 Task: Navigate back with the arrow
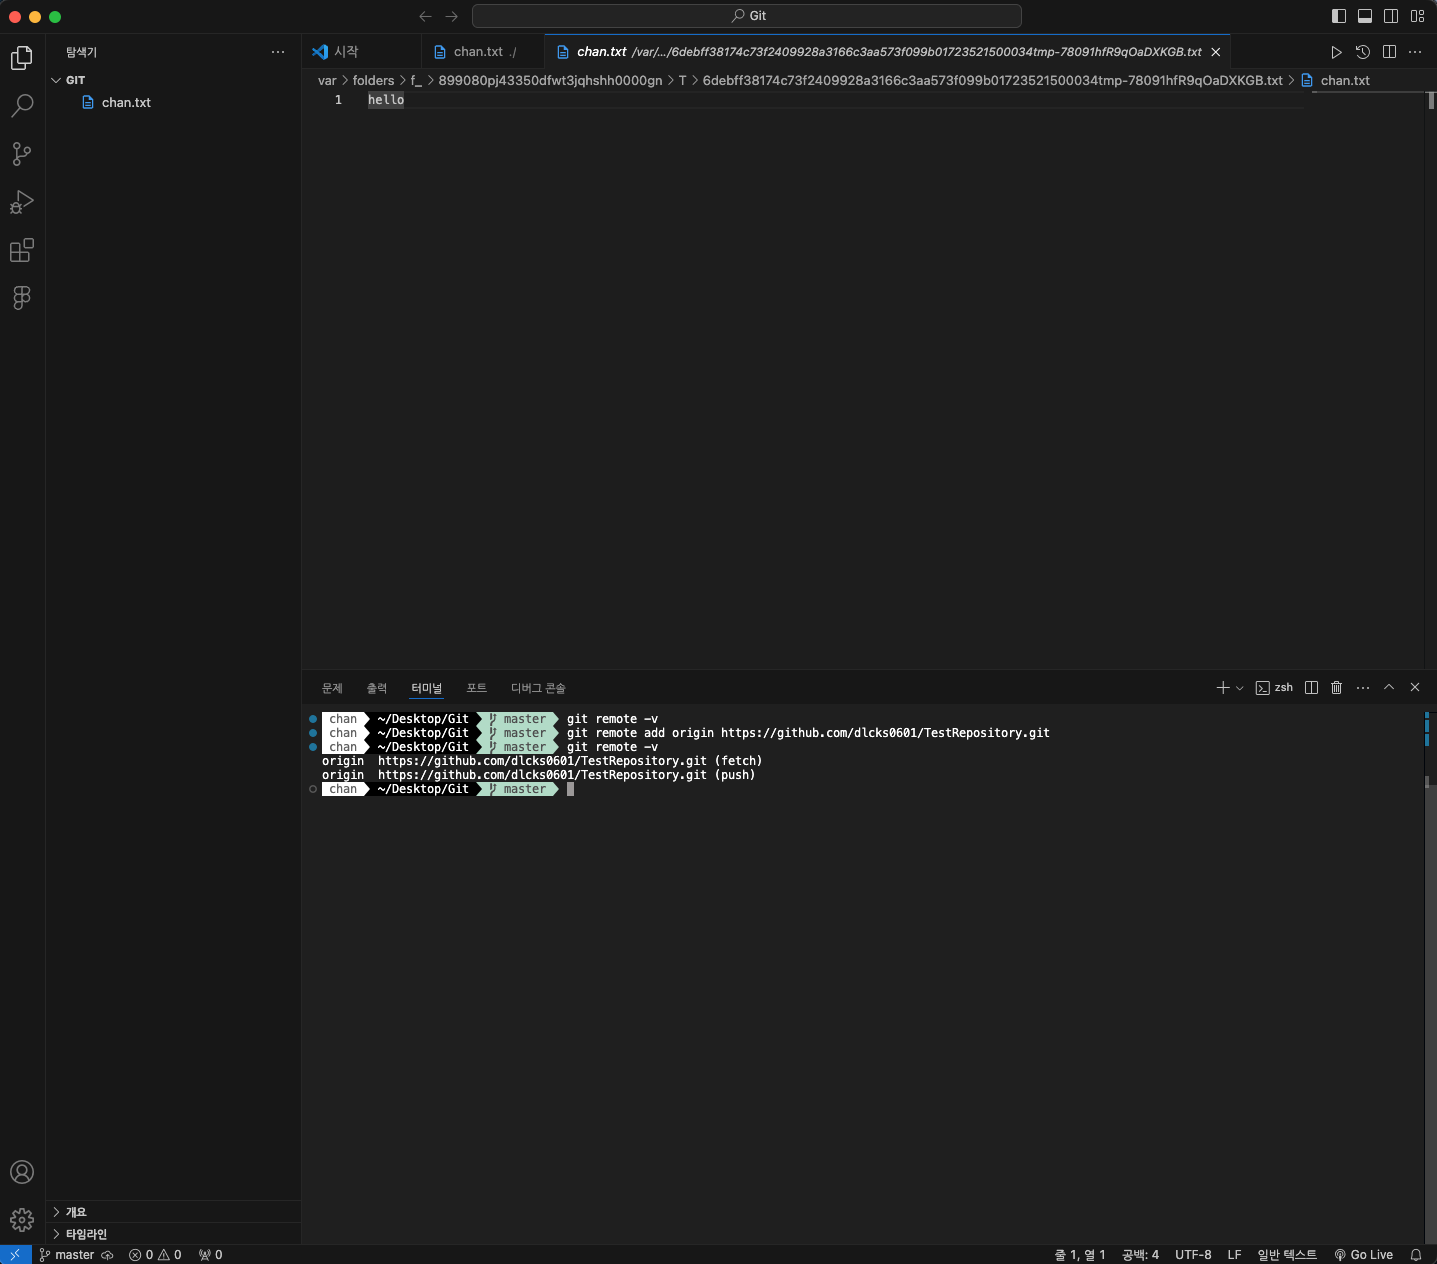tap(425, 16)
